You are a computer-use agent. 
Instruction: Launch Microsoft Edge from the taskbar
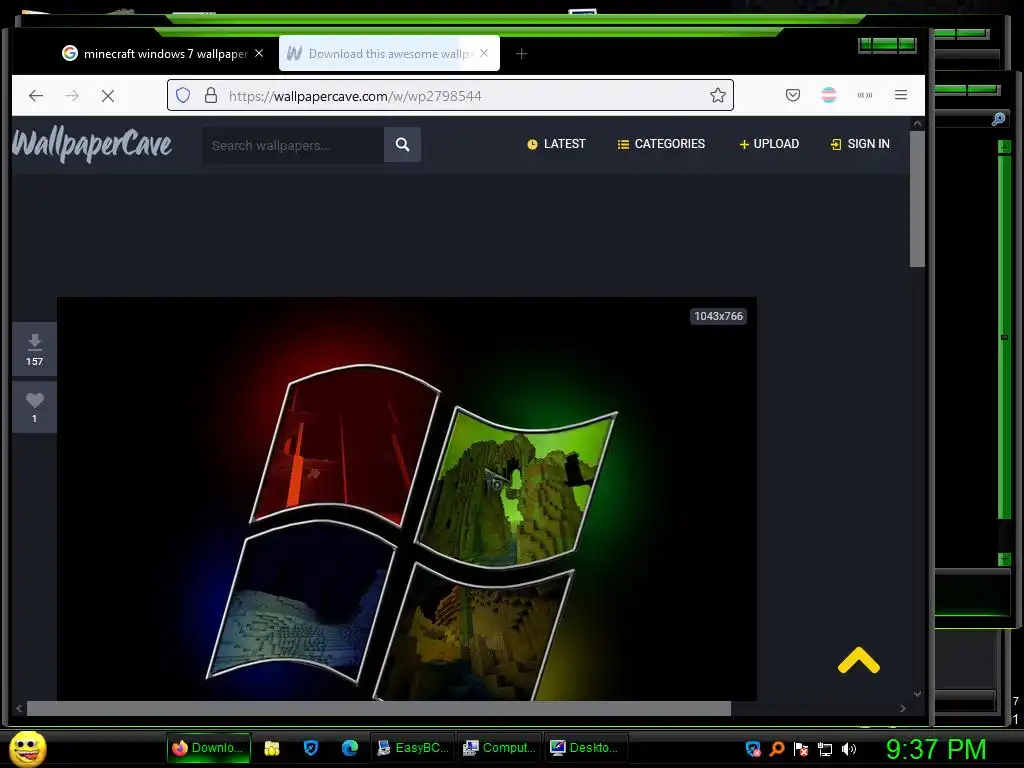349,748
